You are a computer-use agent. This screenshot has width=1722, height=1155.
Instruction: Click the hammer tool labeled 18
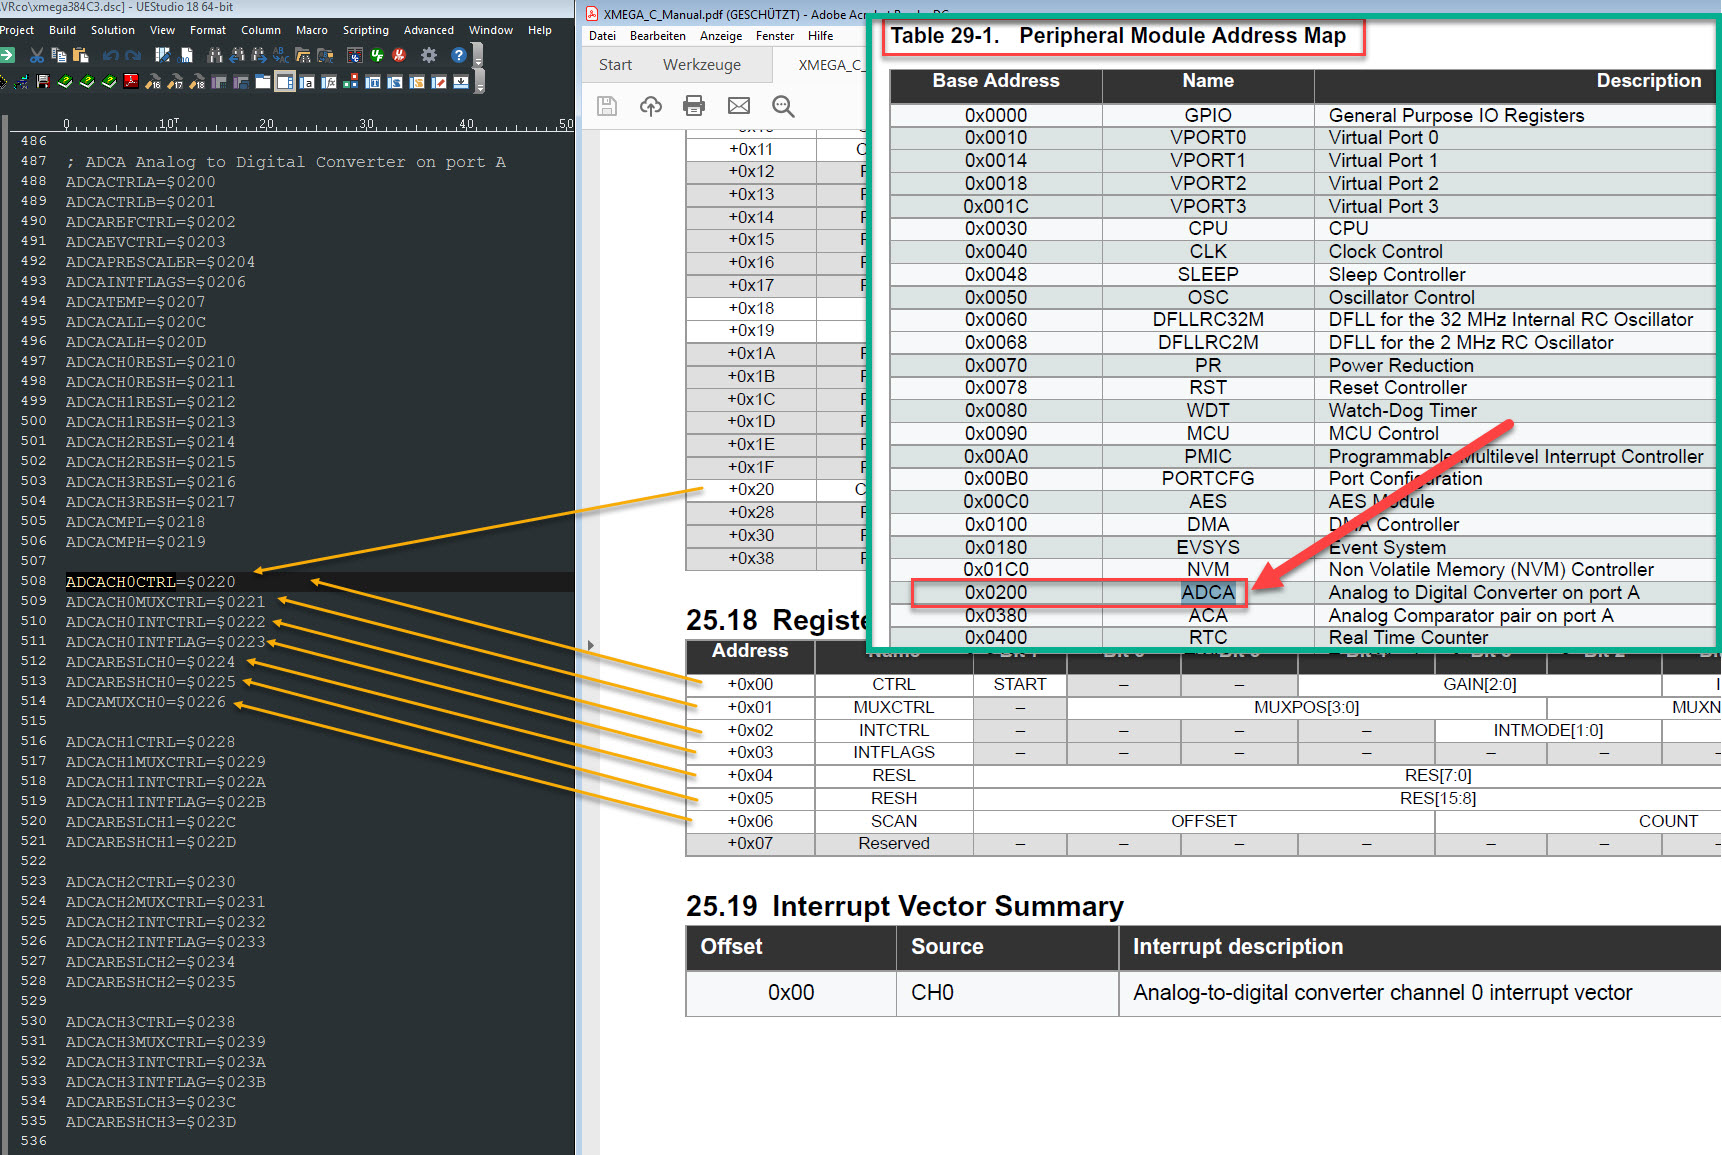pyautogui.click(x=197, y=83)
